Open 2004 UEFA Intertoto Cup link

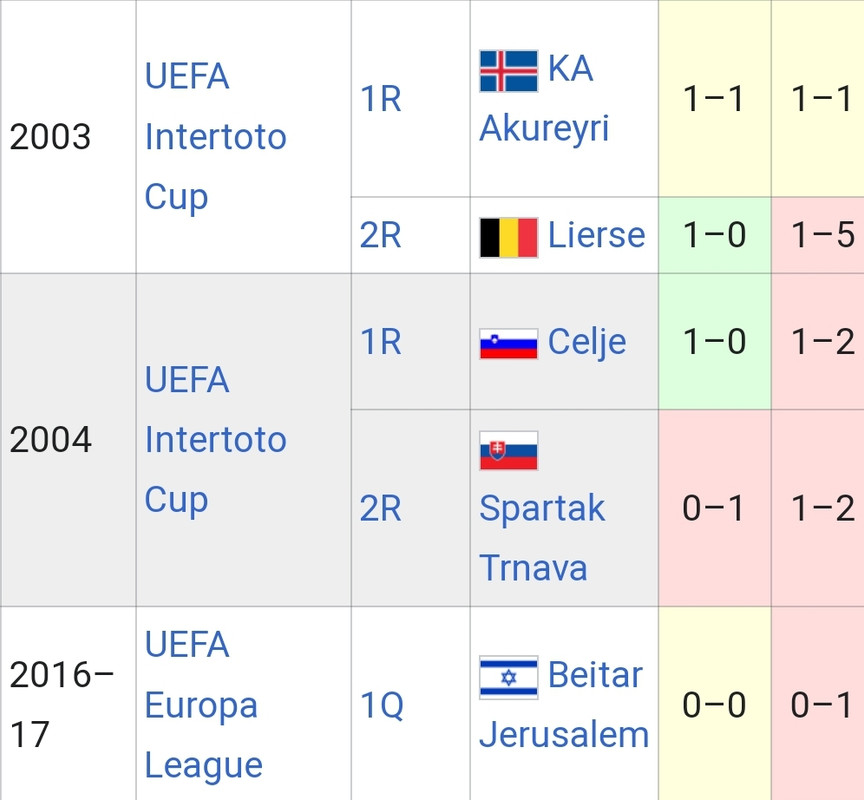click(215, 440)
